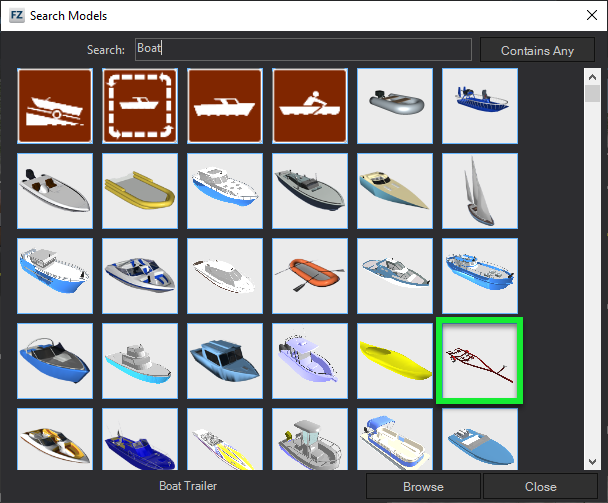Choose the blue airboat with fan model
The image size is (608, 503).
tap(480, 106)
